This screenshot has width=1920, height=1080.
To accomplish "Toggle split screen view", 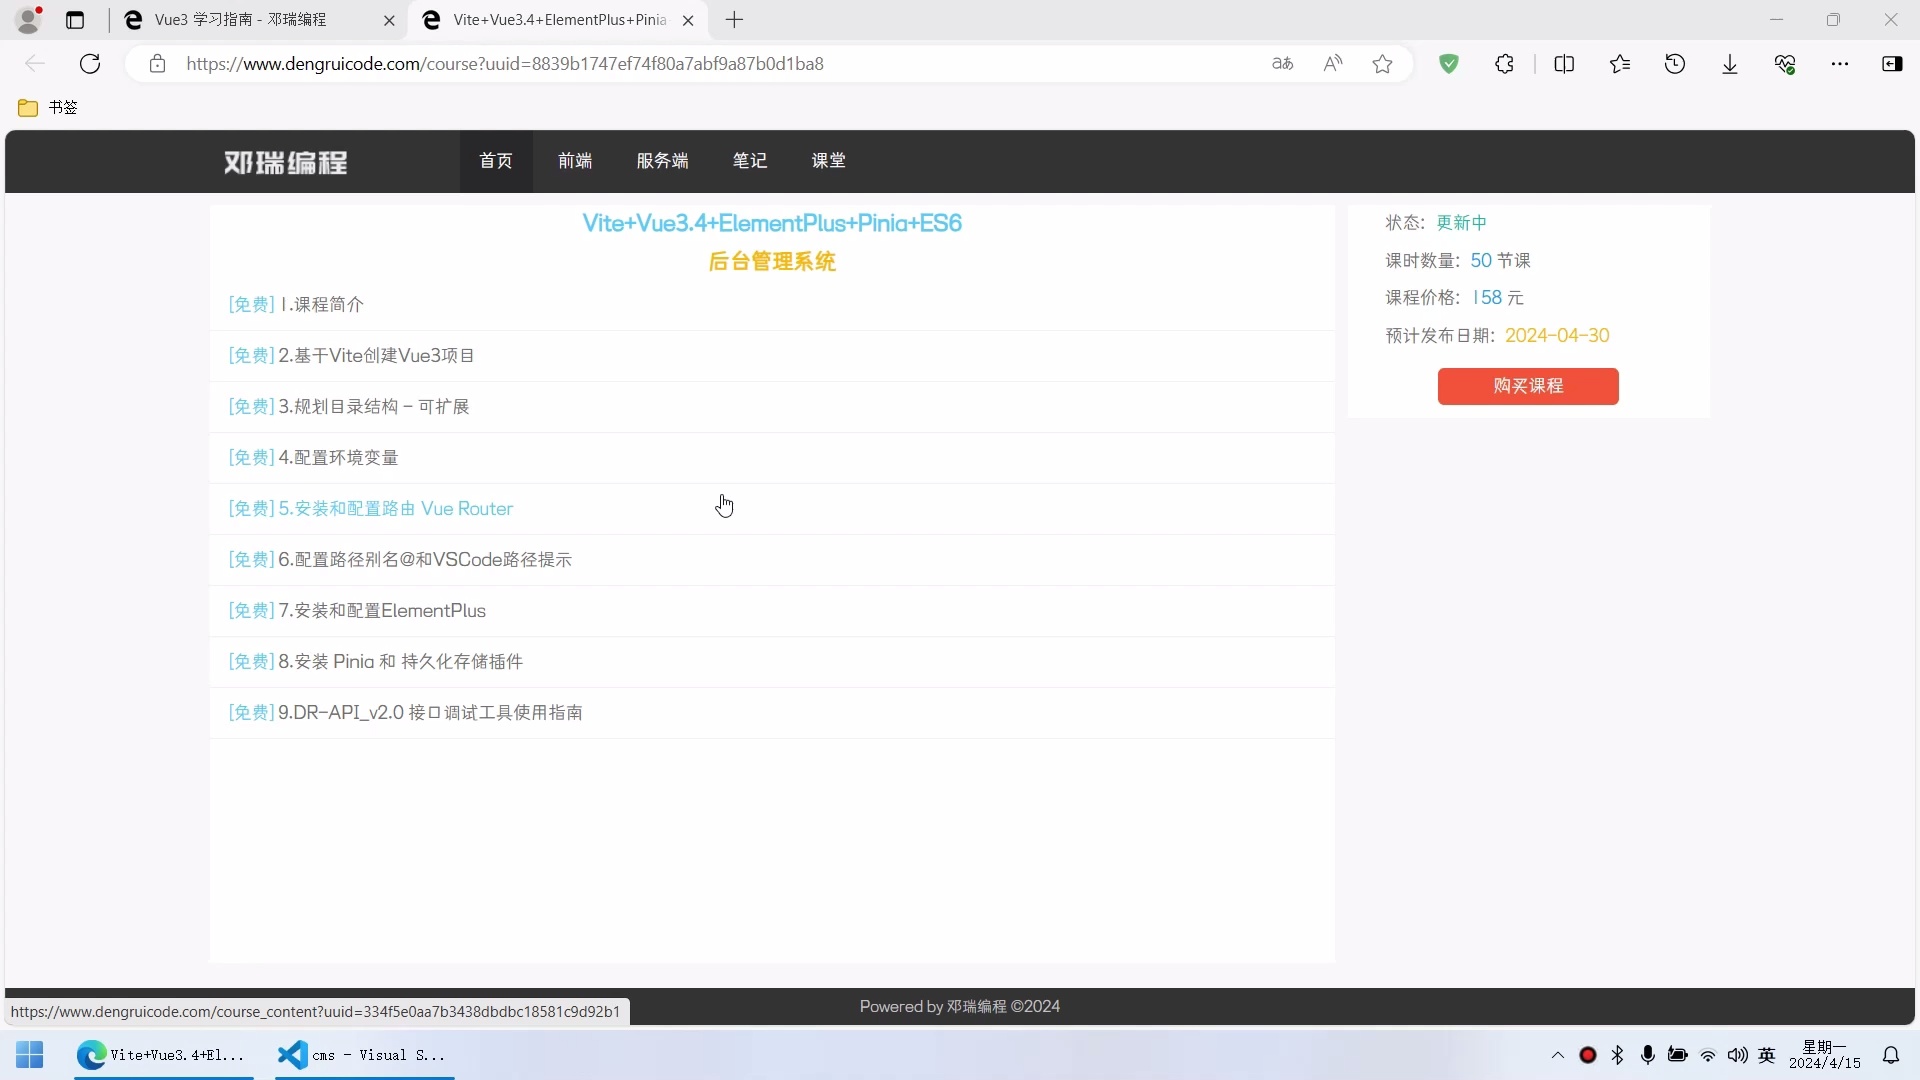I will pyautogui.click(x=1564, y=63).
